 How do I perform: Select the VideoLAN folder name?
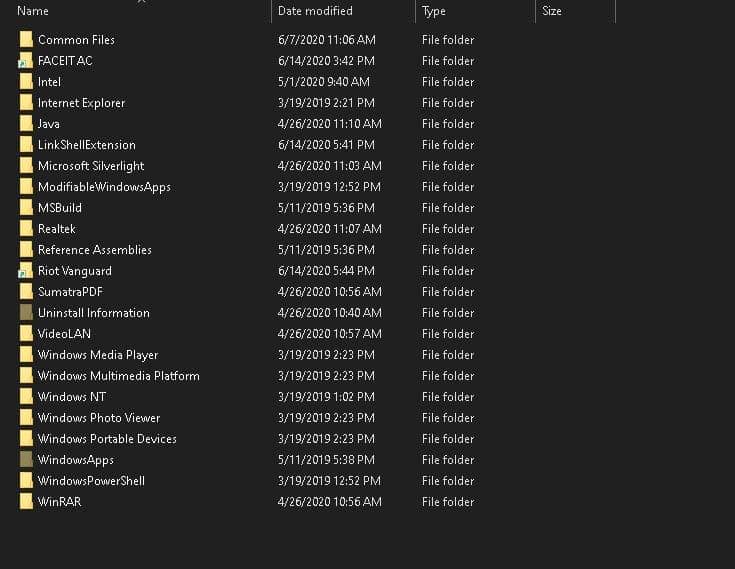[x=64, y=334]
